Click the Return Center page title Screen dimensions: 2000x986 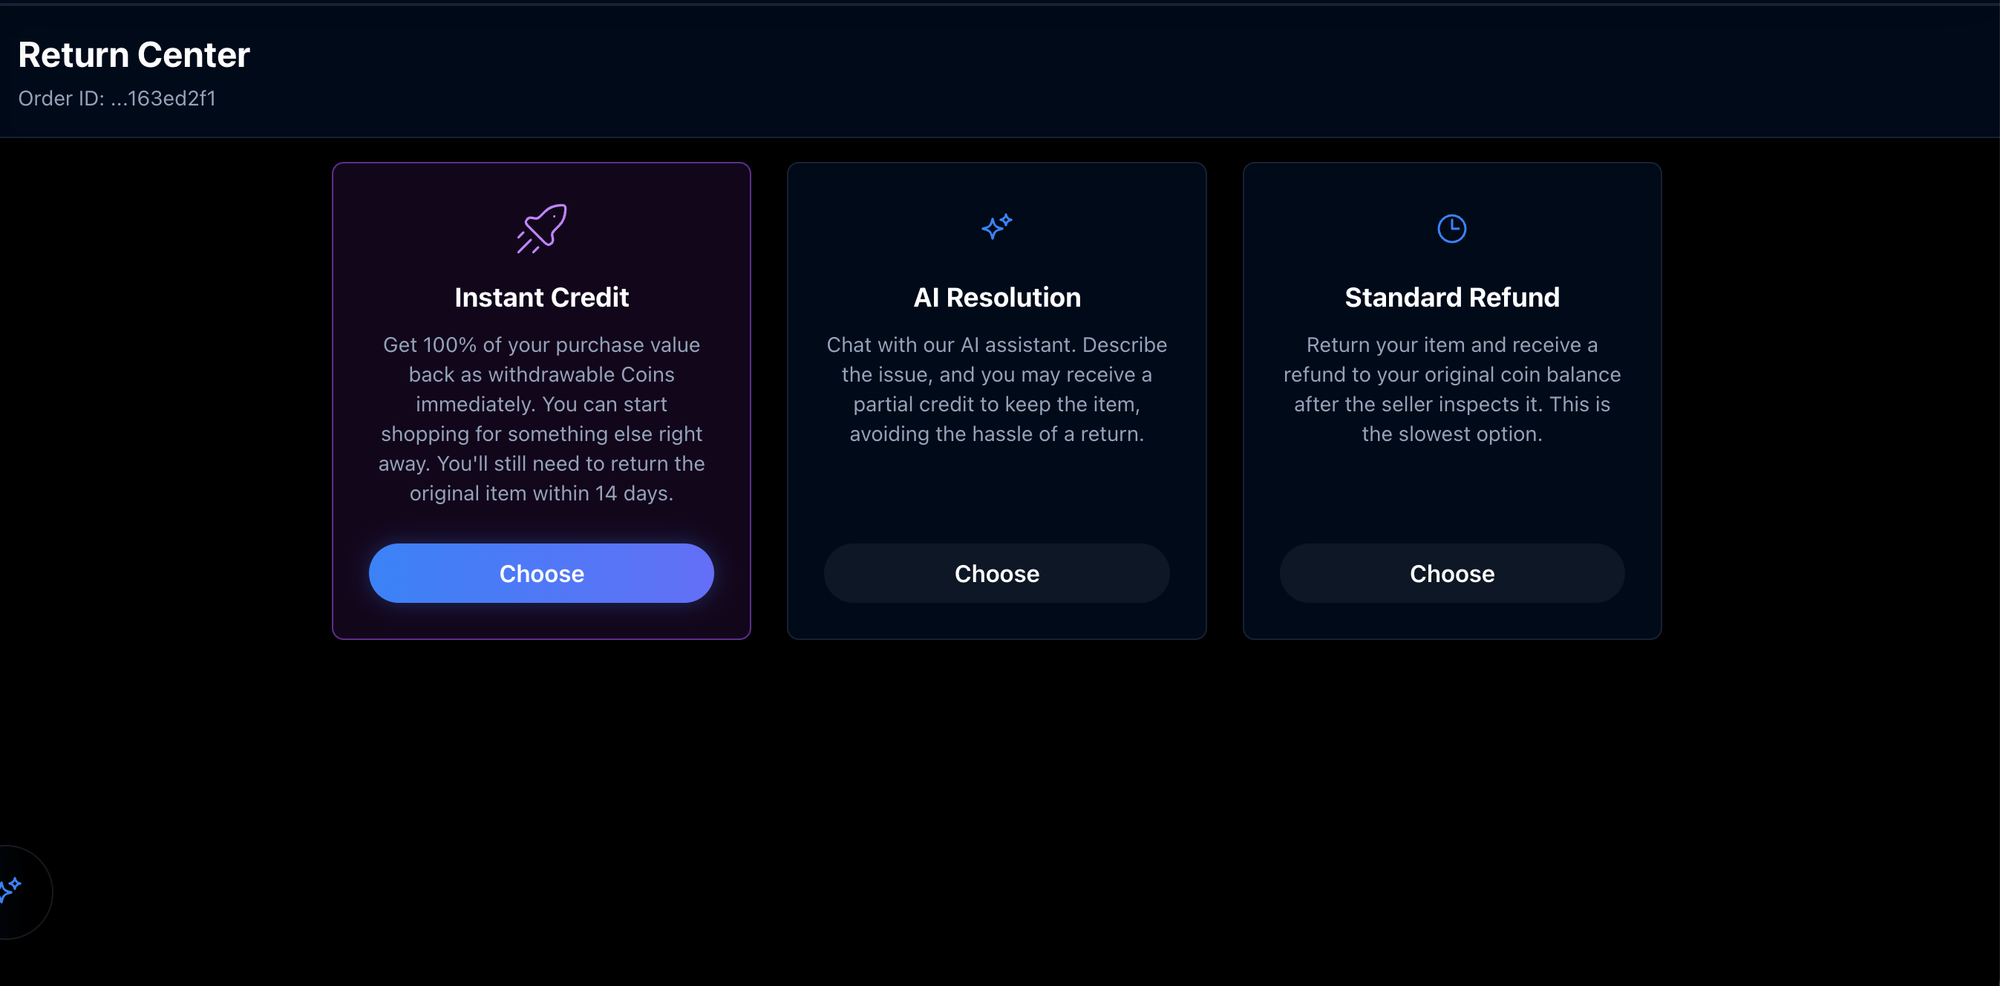point(134,55)
